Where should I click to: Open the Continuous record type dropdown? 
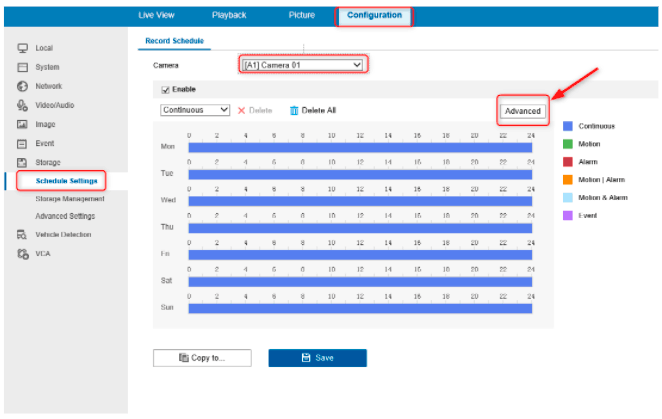click(195, 110)
